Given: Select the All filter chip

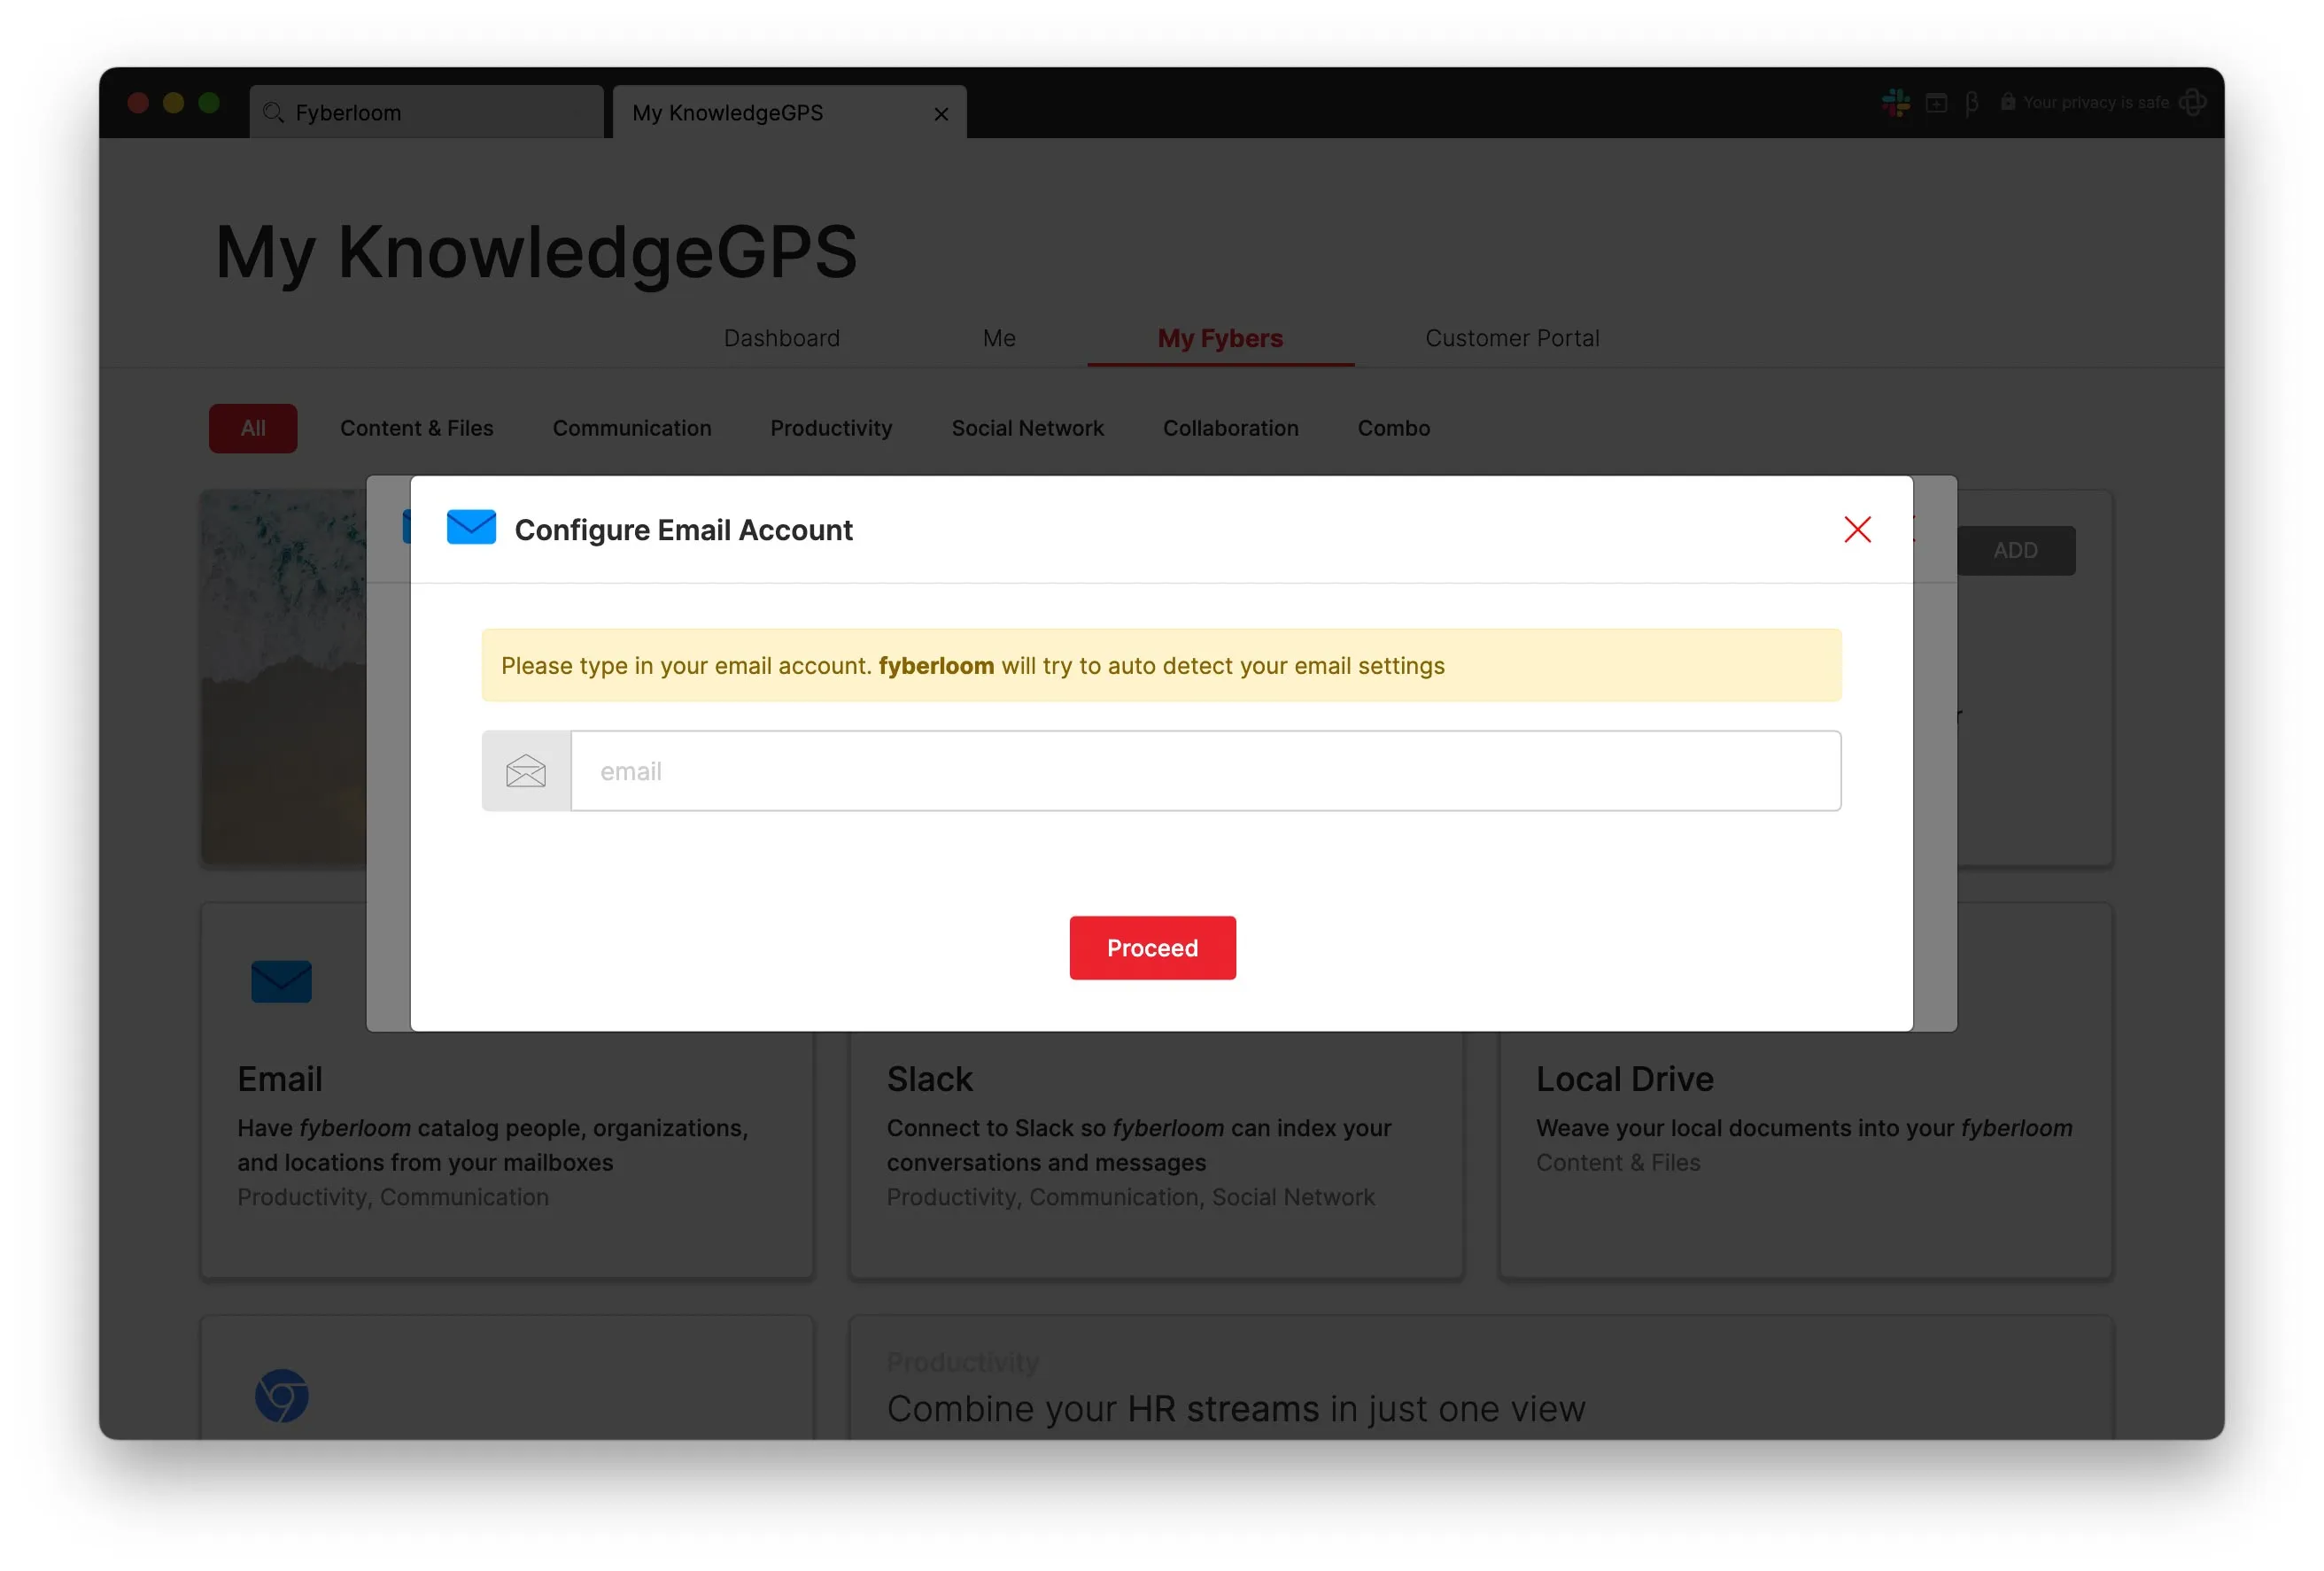Looking at the screenshot, I should click(253, 428).
